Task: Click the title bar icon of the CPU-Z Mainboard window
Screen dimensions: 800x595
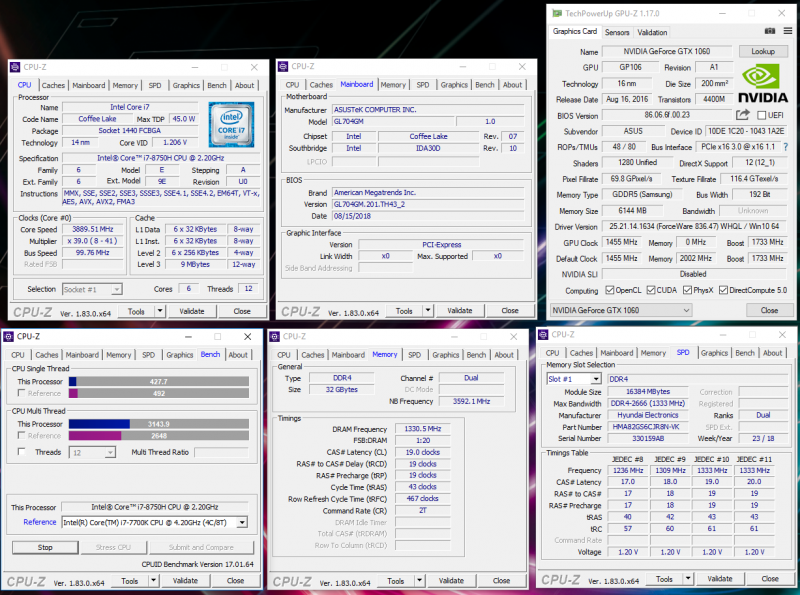Action: point(283,66)
